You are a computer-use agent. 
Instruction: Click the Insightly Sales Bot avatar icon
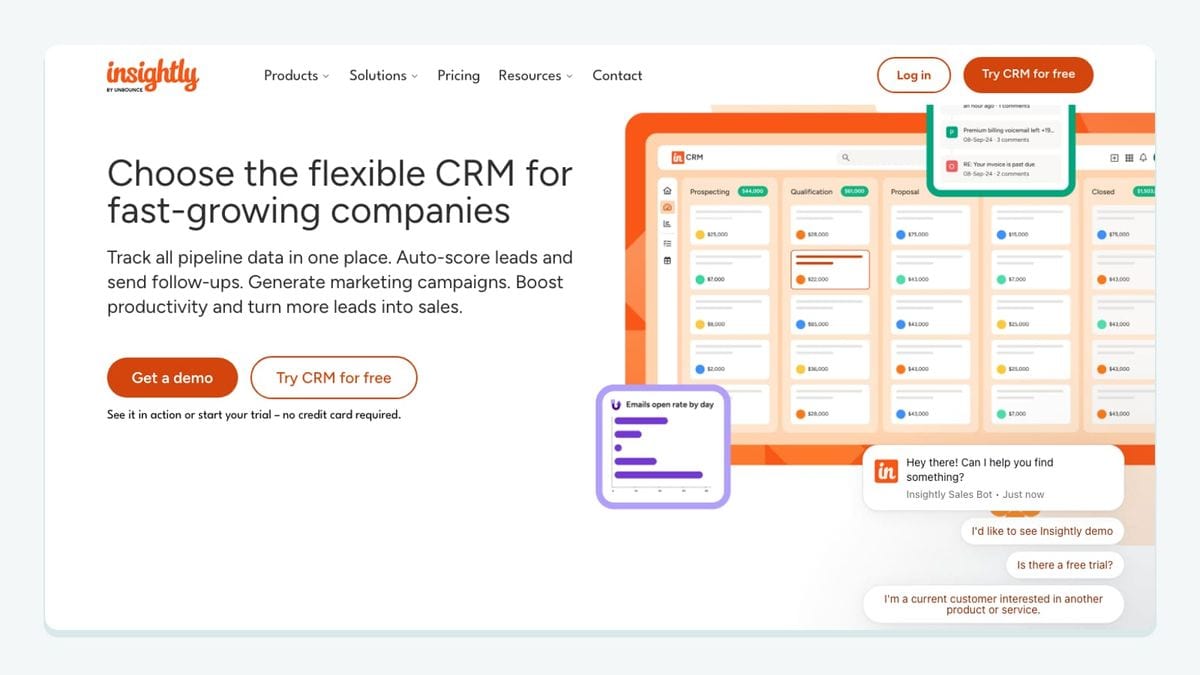pos(886,471)
